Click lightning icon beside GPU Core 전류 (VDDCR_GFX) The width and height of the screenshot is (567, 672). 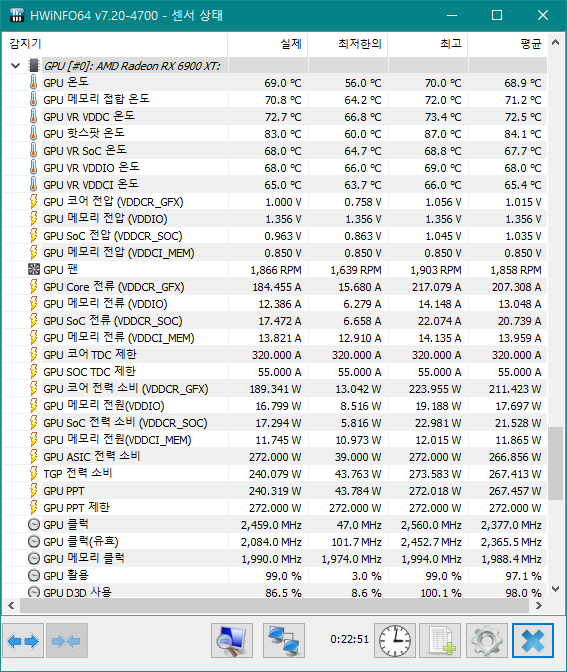coord(33,286)
